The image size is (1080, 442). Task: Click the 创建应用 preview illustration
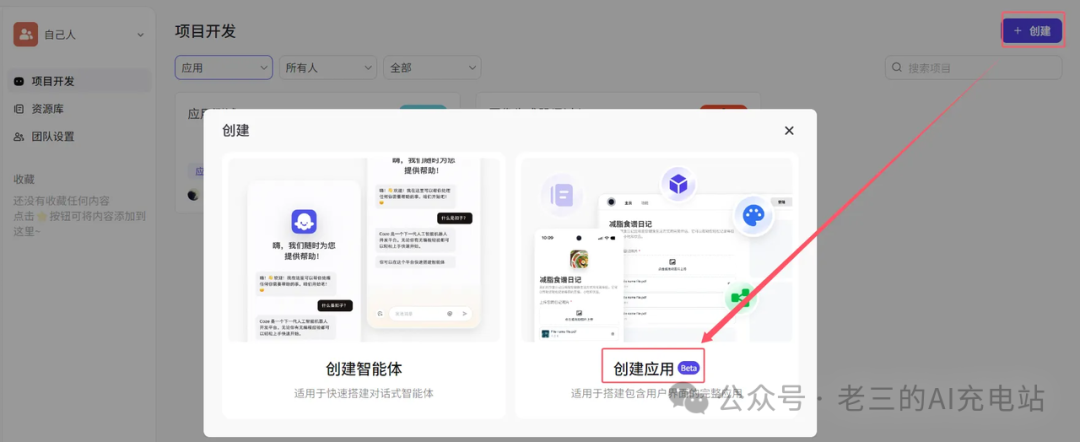656,249
